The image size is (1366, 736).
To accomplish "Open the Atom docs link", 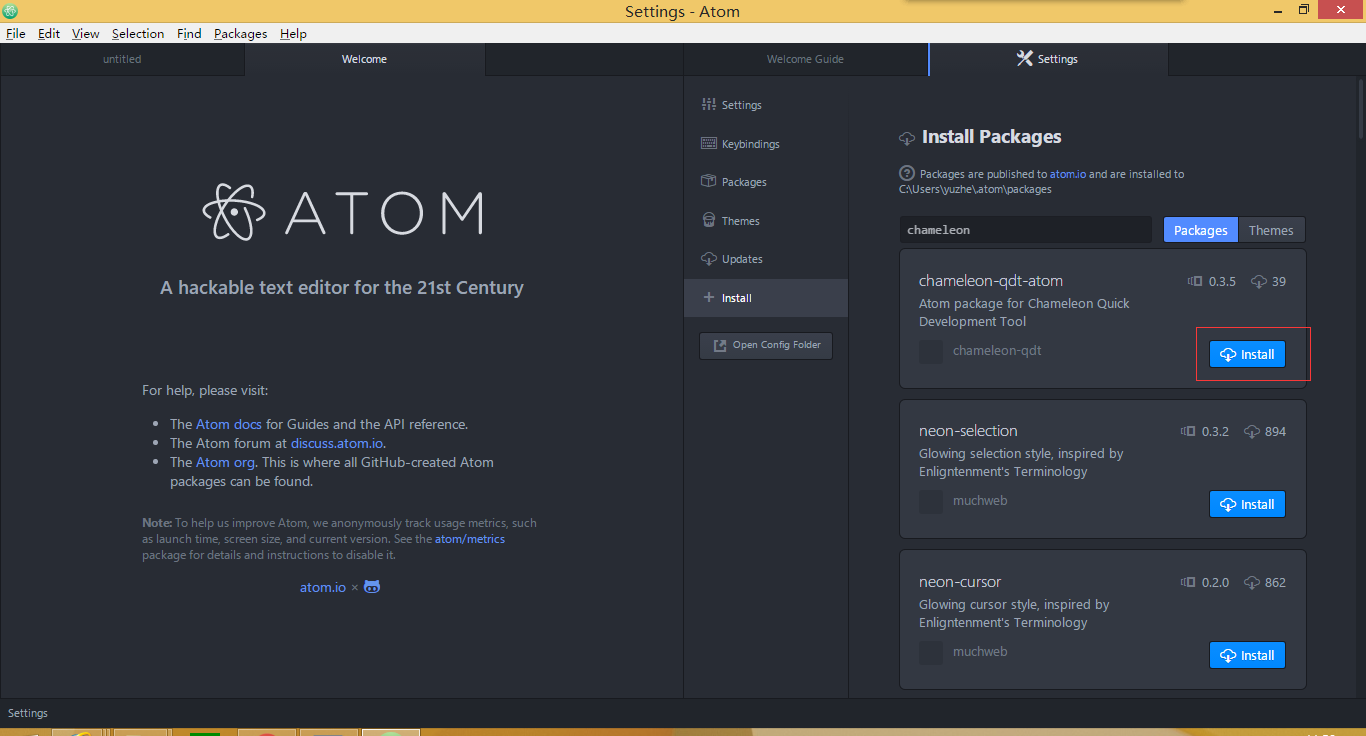I will (x=229, y=424).
